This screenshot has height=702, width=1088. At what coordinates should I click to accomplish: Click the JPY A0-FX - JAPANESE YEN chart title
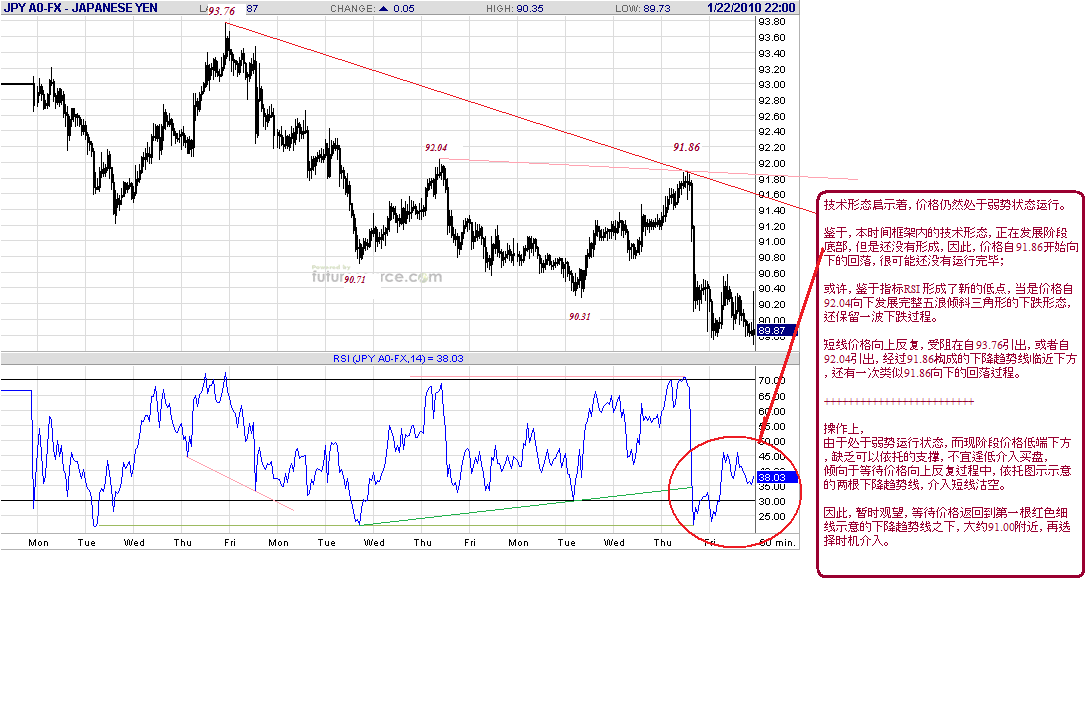(x=80, y=8)
